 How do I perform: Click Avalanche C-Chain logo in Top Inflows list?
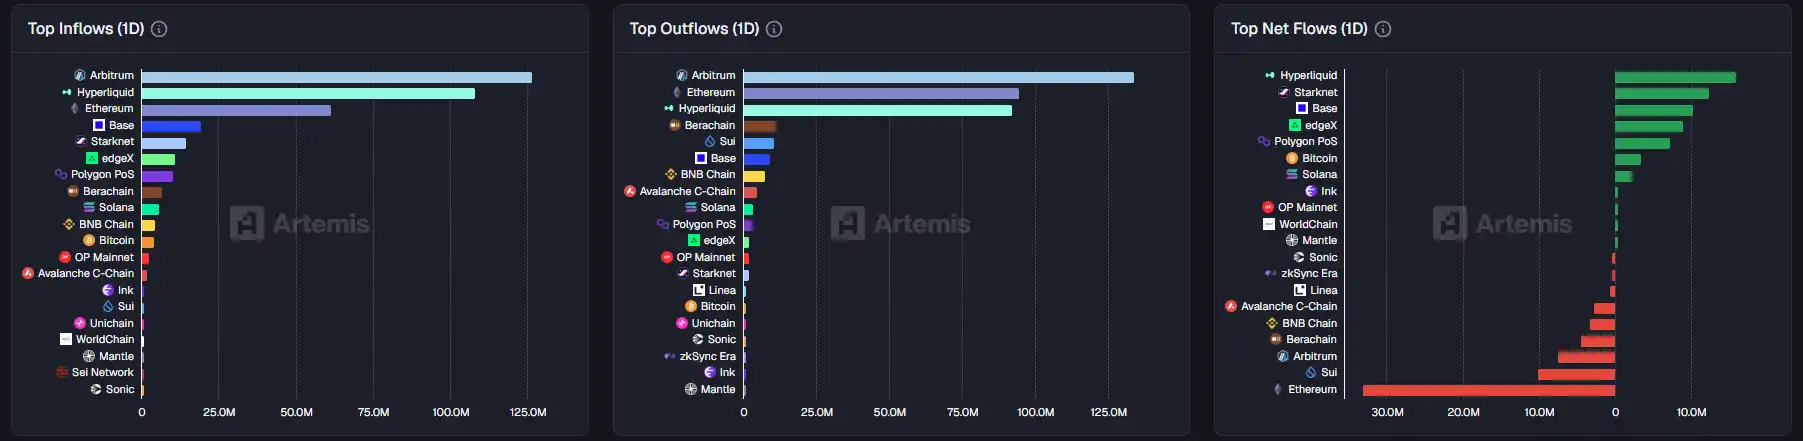click(x=28, y=273)
